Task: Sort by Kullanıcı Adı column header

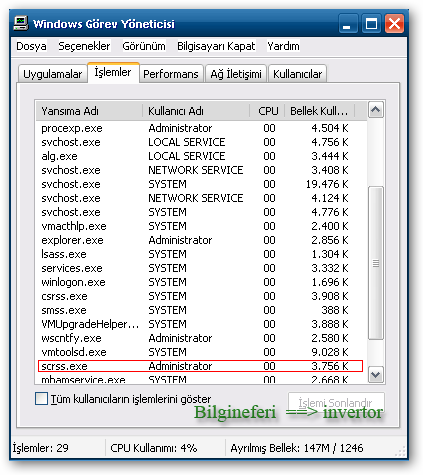Action: pos(196,111)
